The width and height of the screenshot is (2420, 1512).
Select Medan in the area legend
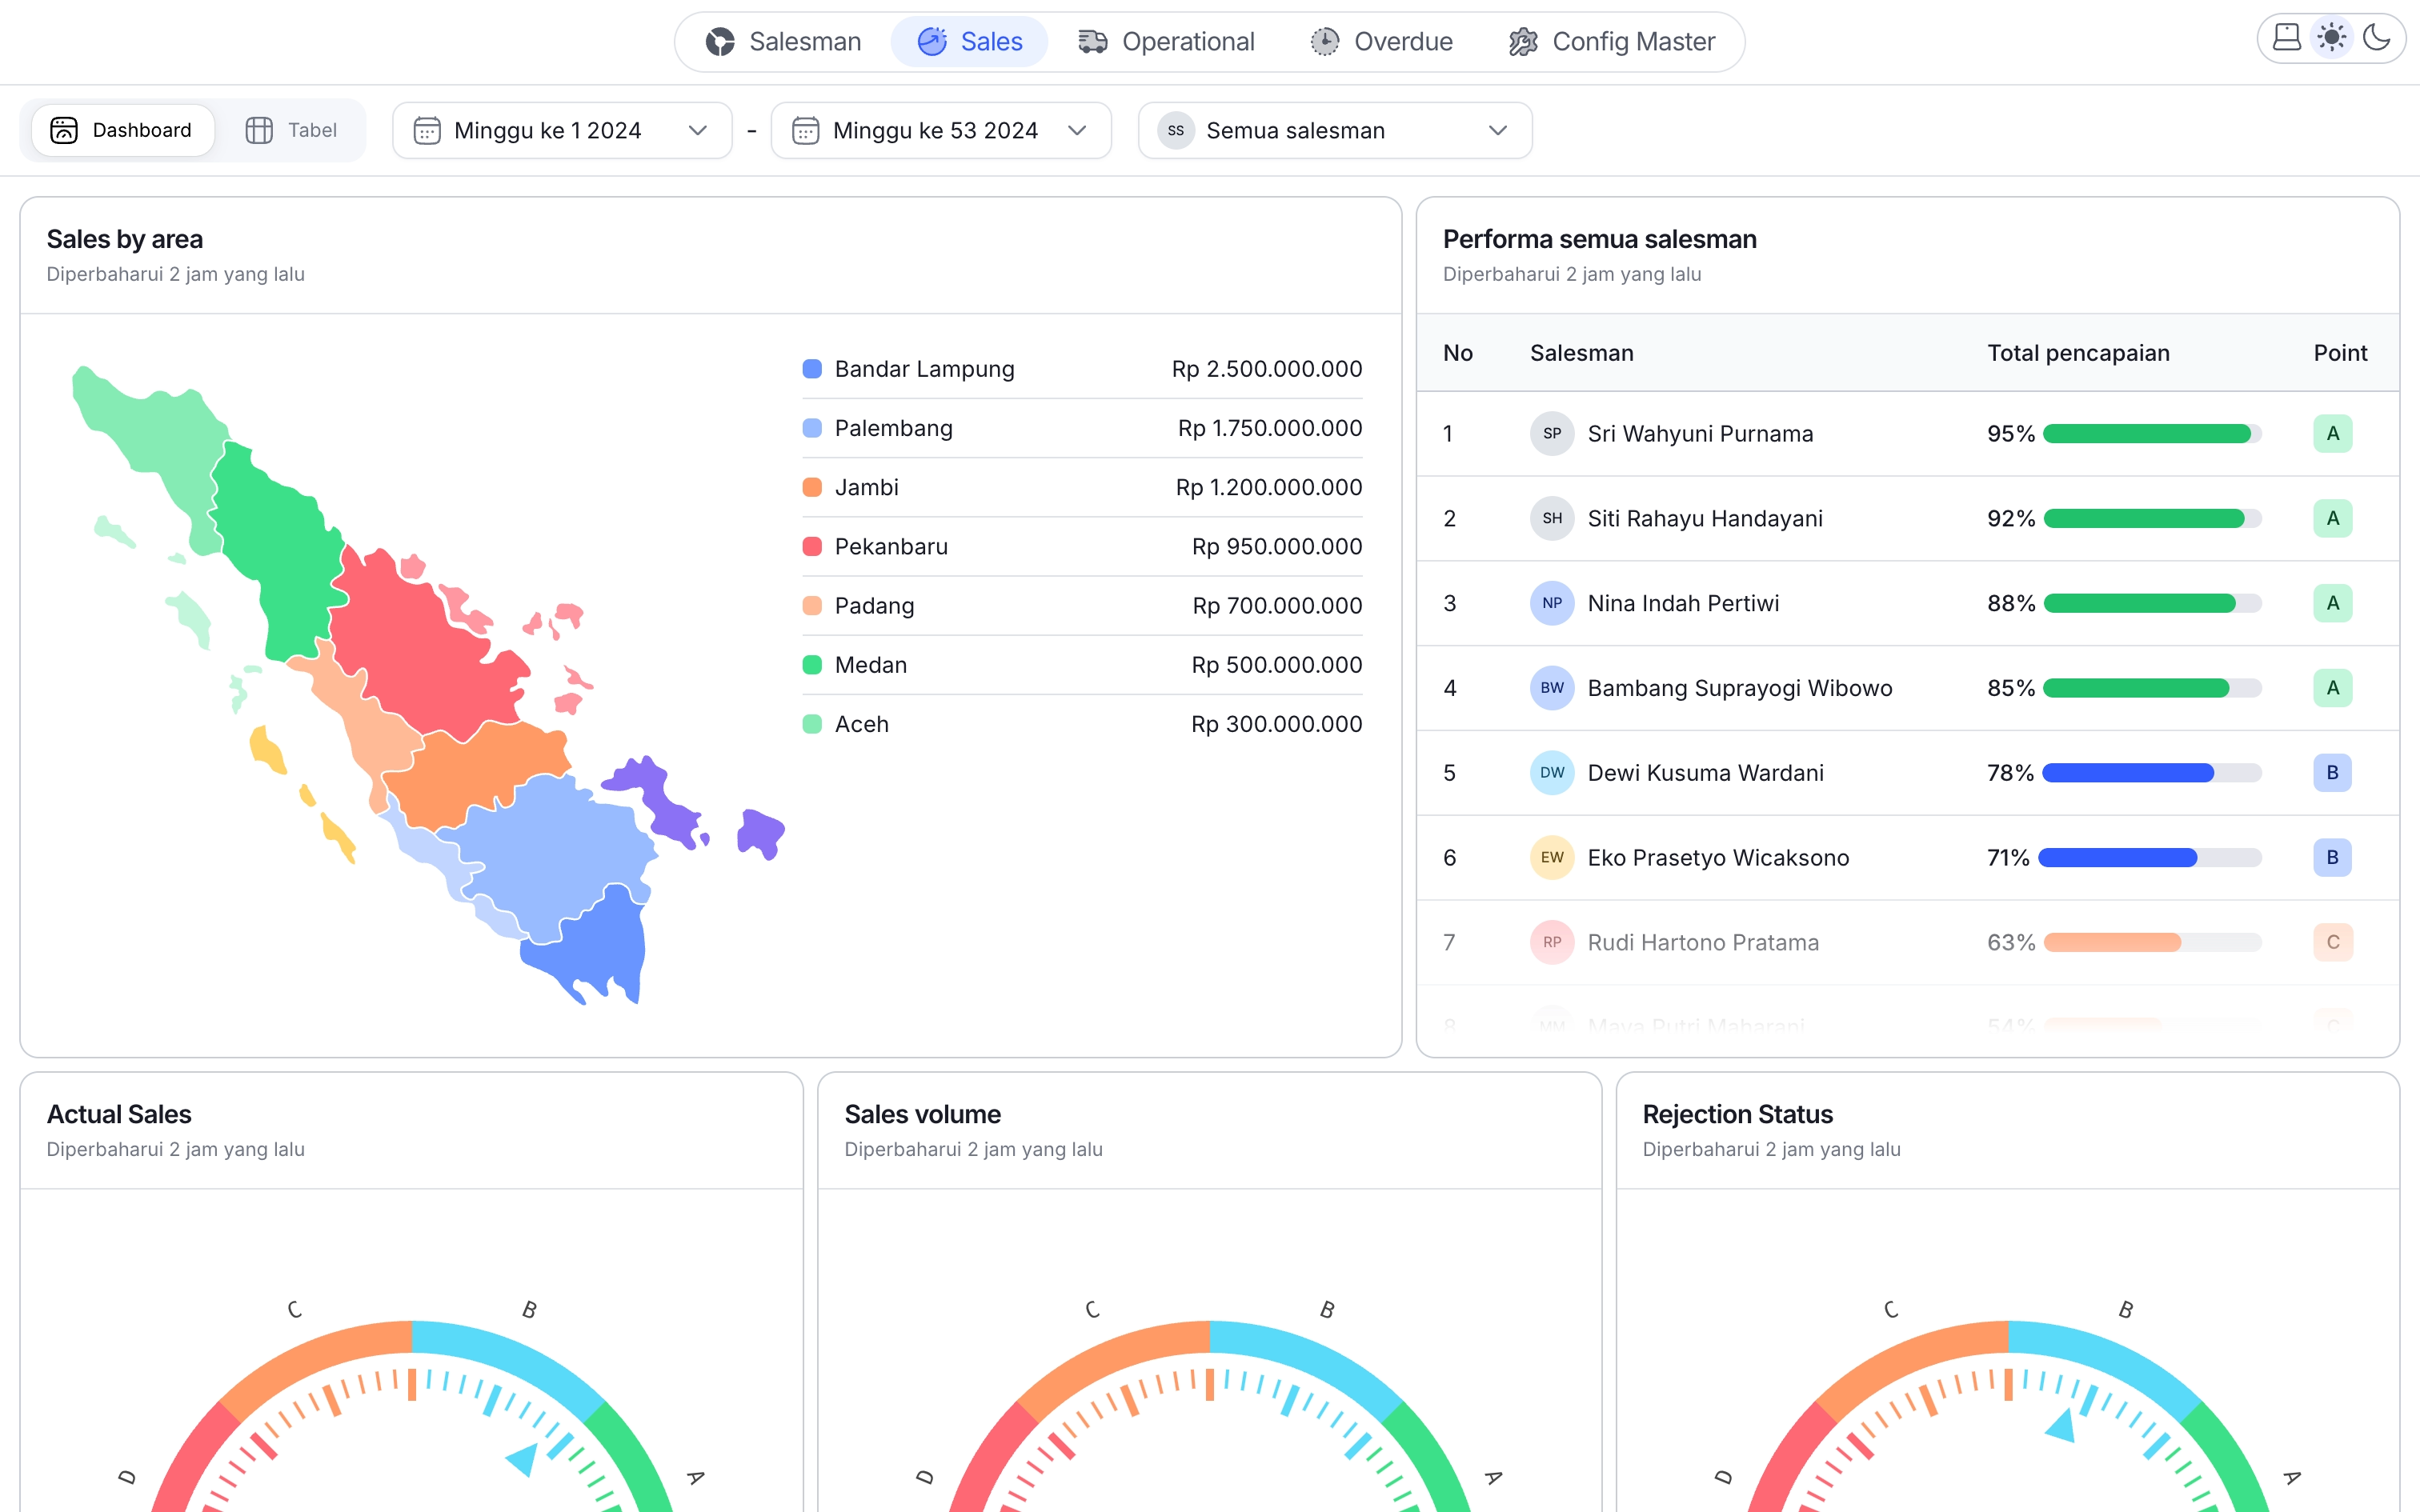pyautogui.click(x=1082, y=665)
